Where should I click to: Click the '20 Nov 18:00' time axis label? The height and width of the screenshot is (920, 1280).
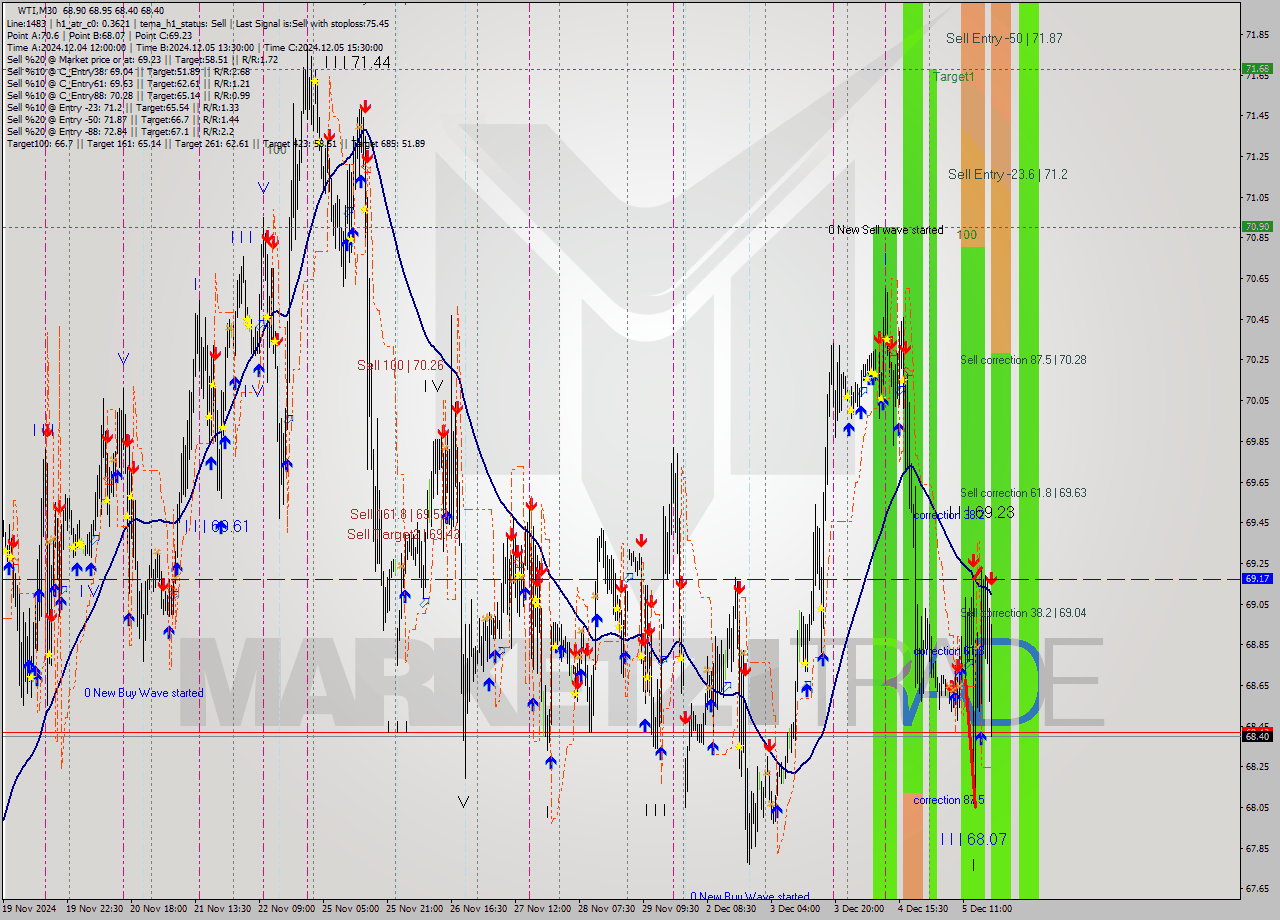pyautogui.click(x=160, y=909)
